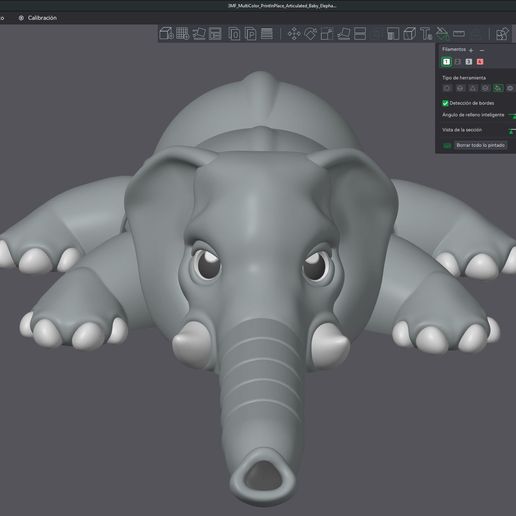Viewport: 516px width, 516px height.
Task: Click the Vista de la sección slider handle
Action: coord(511,132)
